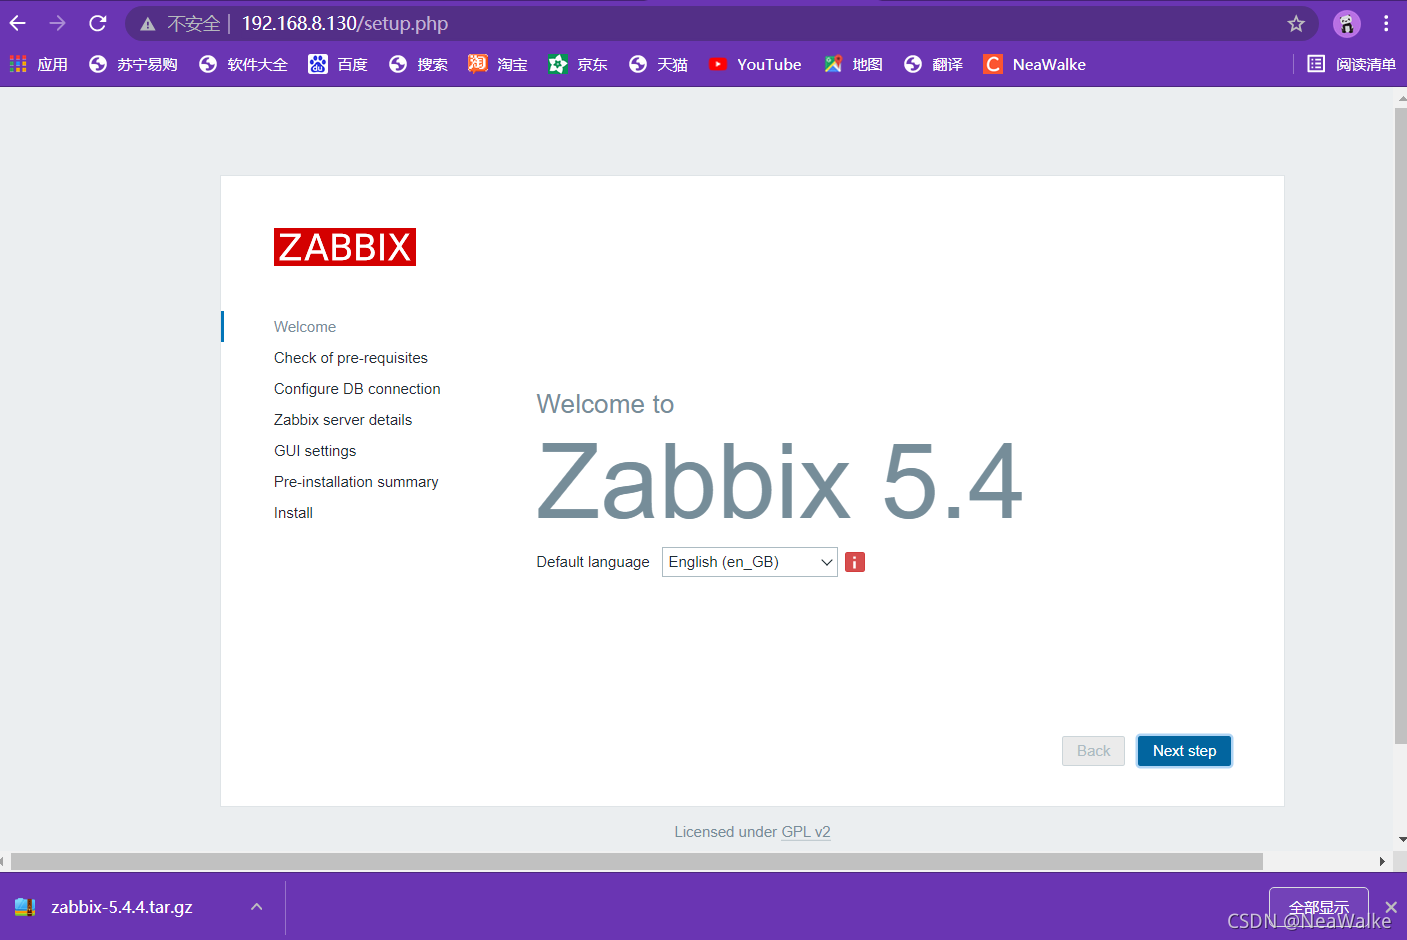This screenshot has width=1407, height=940.
Task: Open the browser profile avatar
Action: pyautogui.click(x=1347, y=24)
